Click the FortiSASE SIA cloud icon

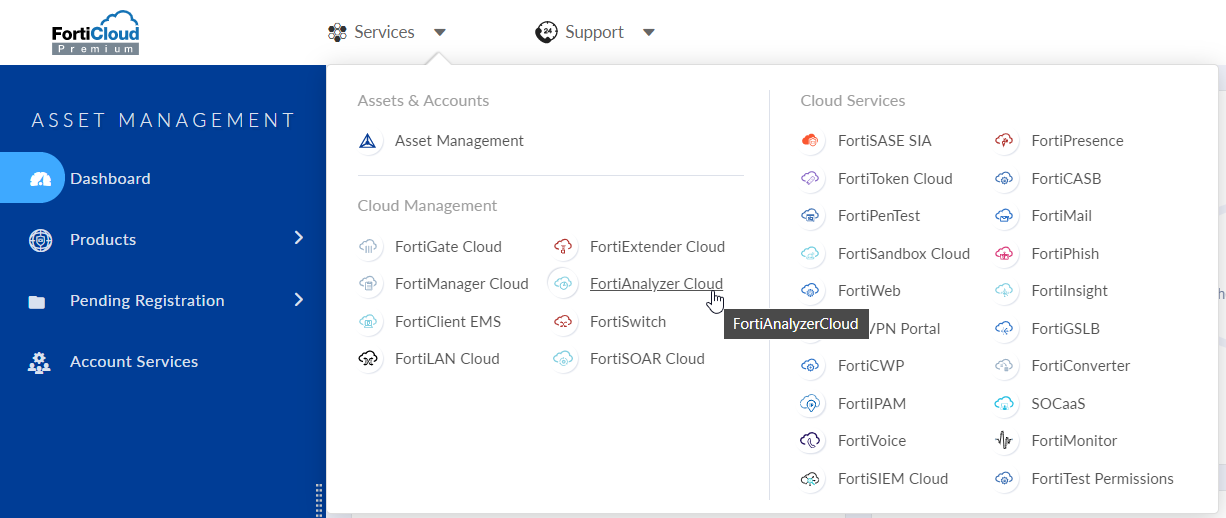click(811, 141)
